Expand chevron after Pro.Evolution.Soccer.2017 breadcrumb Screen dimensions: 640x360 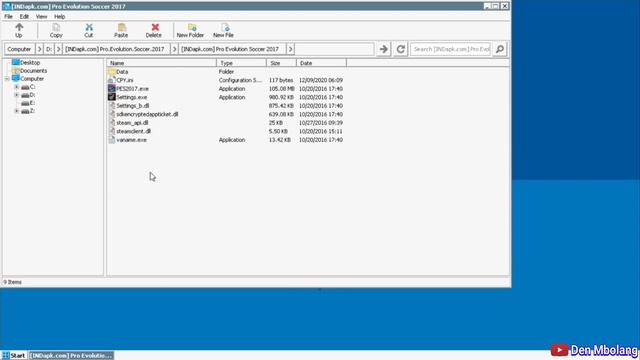(174, 49)
